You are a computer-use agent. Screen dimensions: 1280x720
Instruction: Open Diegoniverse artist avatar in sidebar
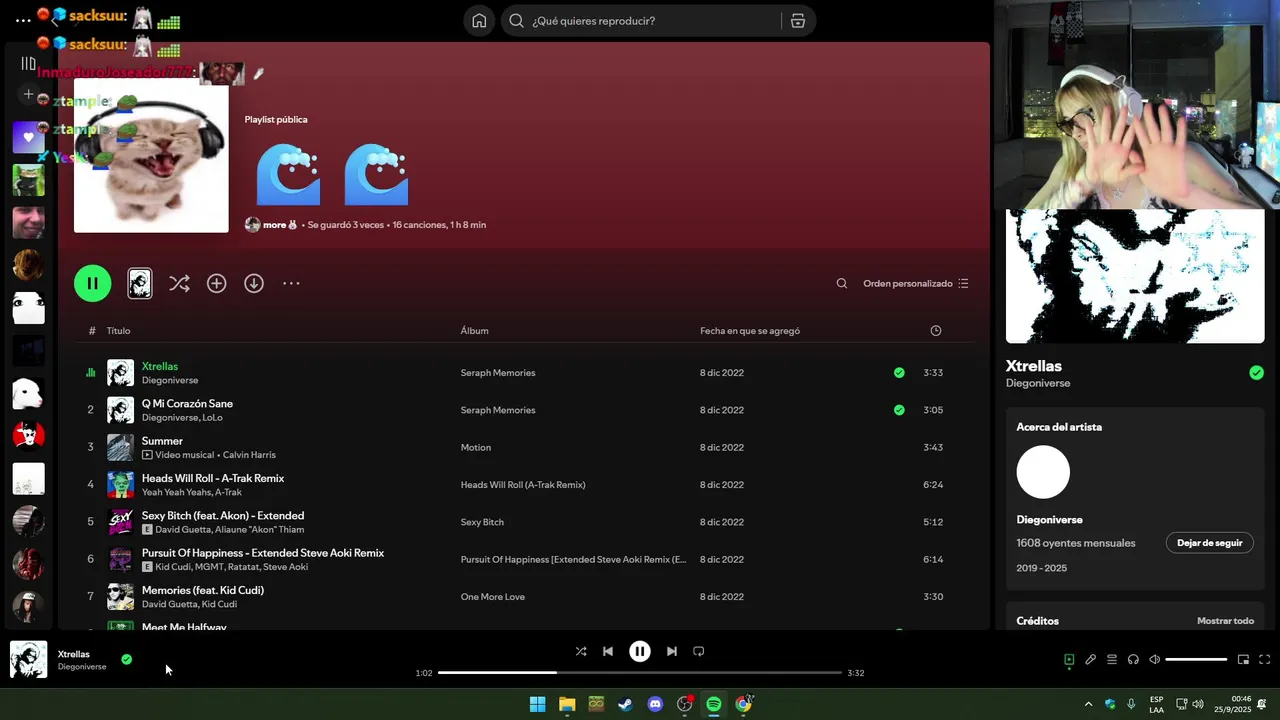1043,472
